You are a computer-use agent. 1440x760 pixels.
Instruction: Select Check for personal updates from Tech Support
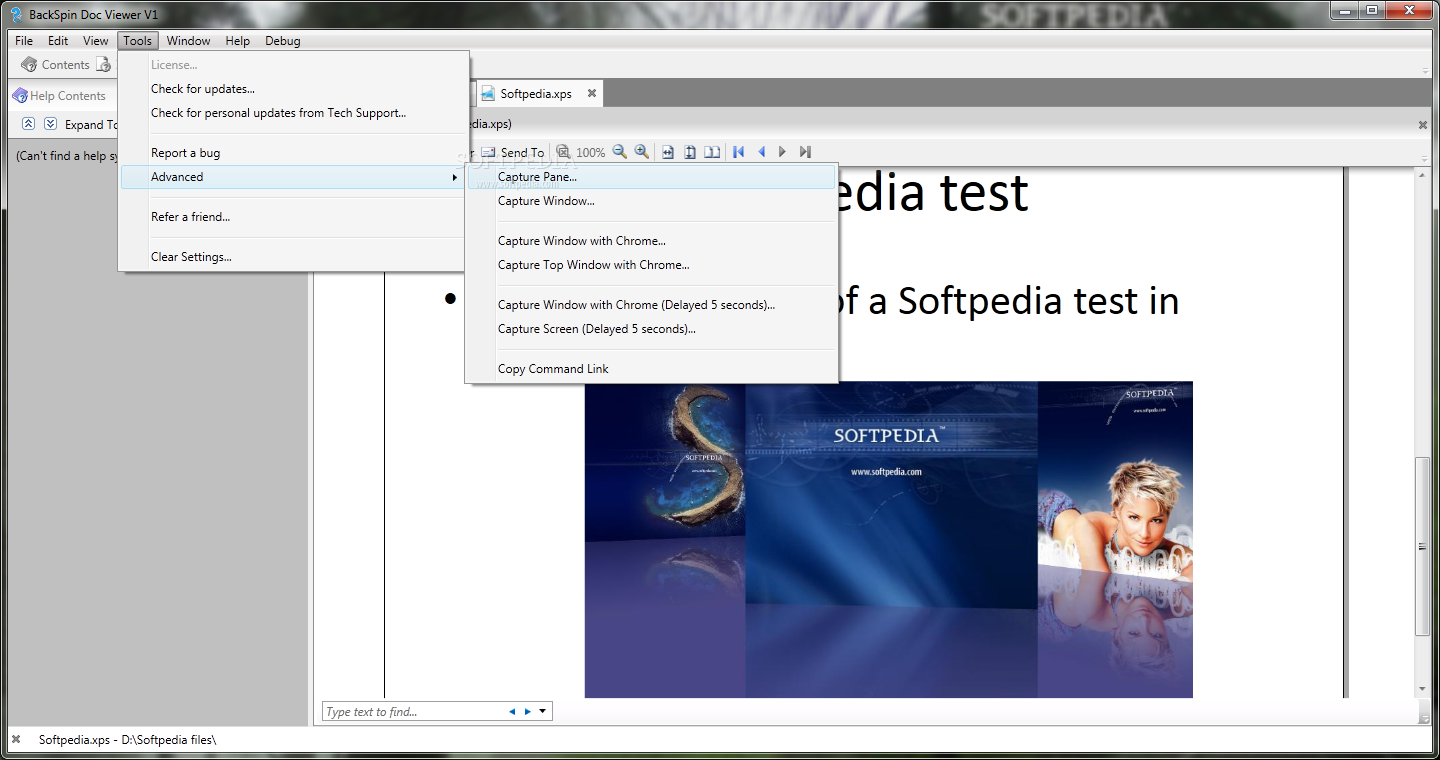pos(294,113)
